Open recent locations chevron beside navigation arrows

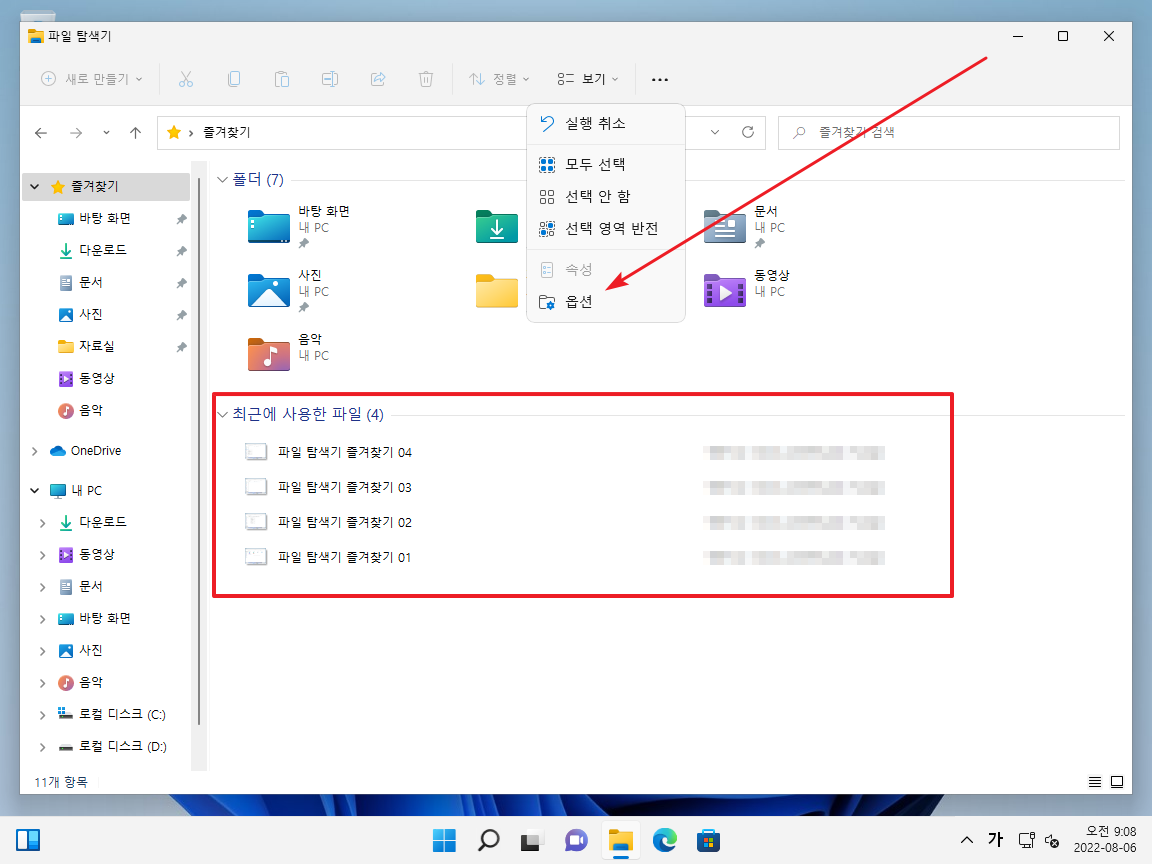coord(107,133)
